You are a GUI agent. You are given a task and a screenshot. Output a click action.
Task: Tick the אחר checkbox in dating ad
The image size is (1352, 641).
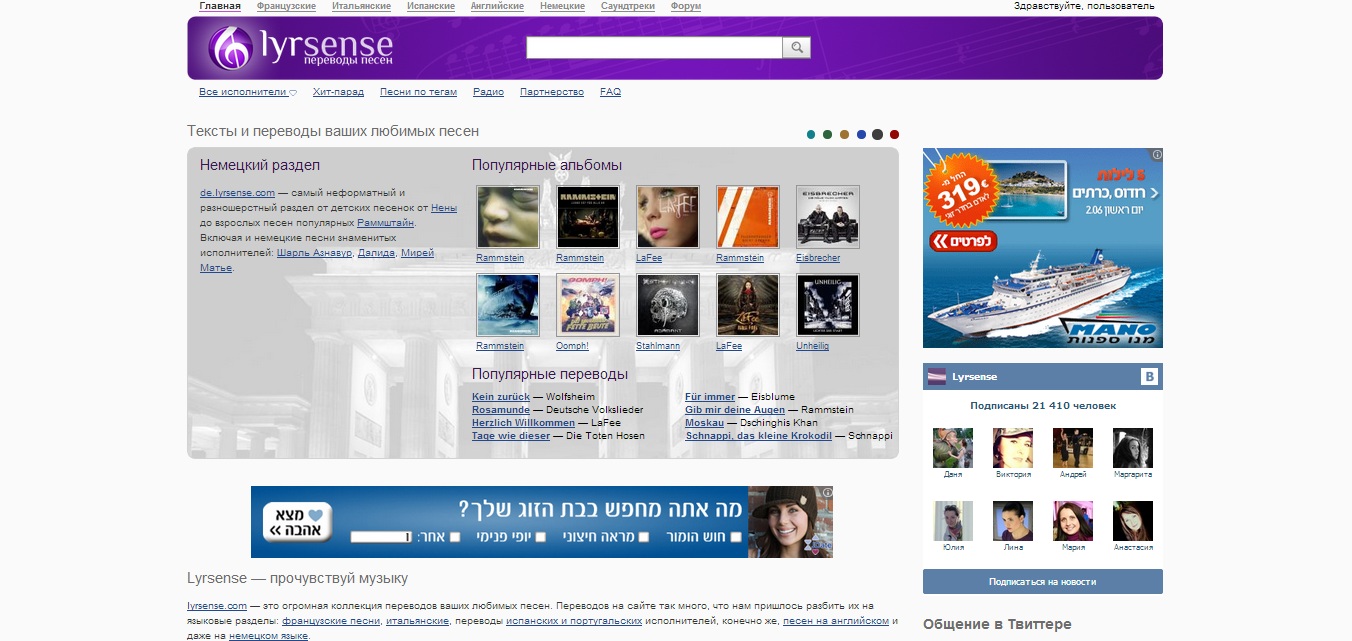coord(455,537)
